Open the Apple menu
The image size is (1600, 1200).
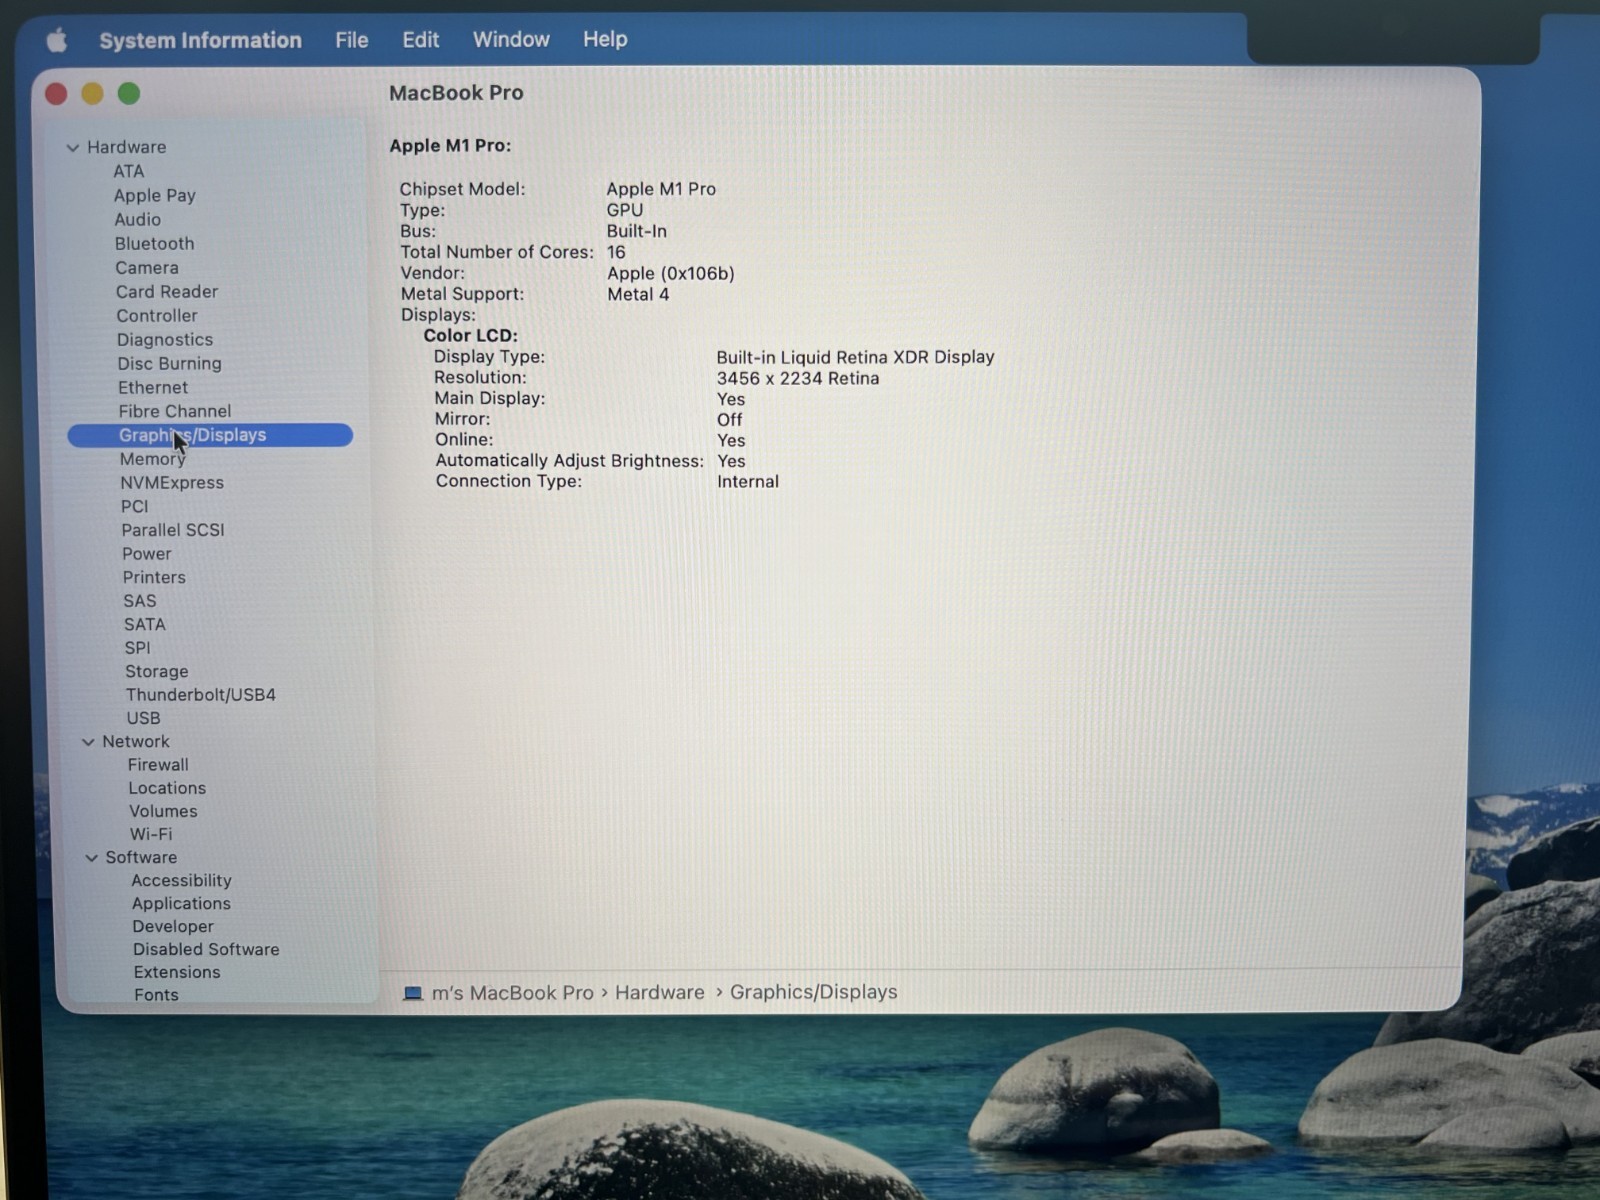(57, 40)
